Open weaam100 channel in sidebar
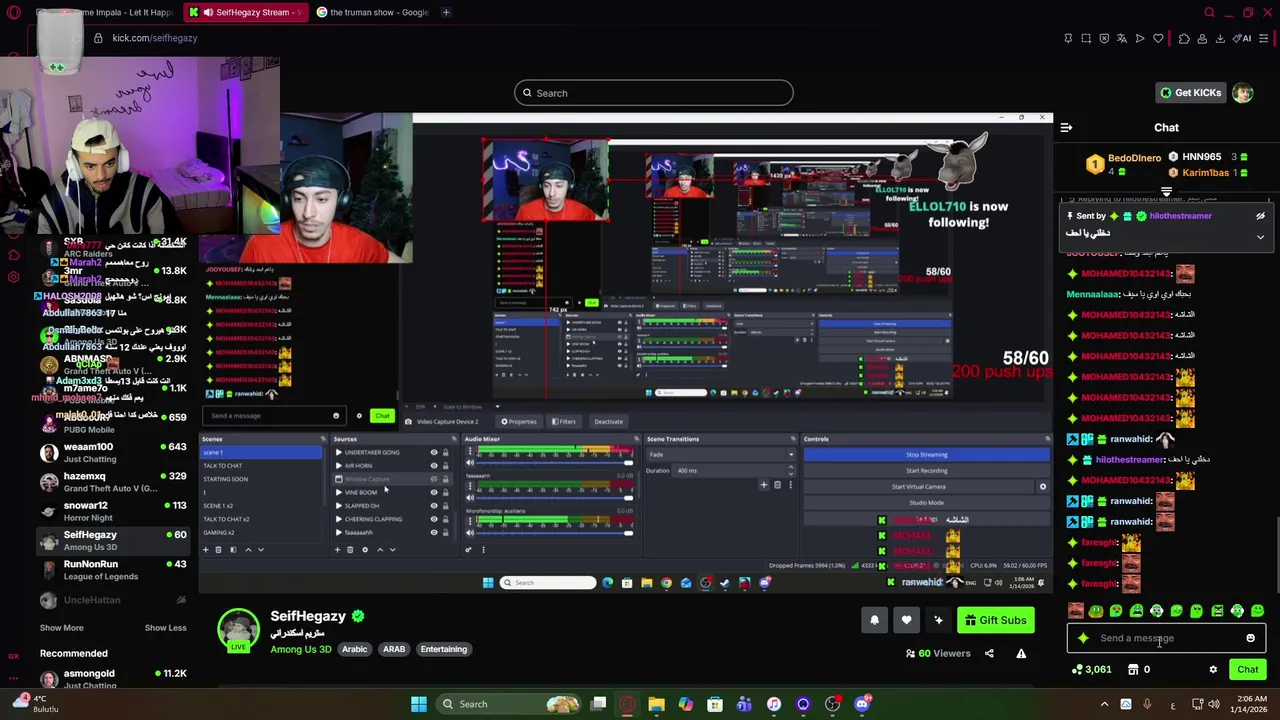The image size is (1280, 720). tap(113, 453)
